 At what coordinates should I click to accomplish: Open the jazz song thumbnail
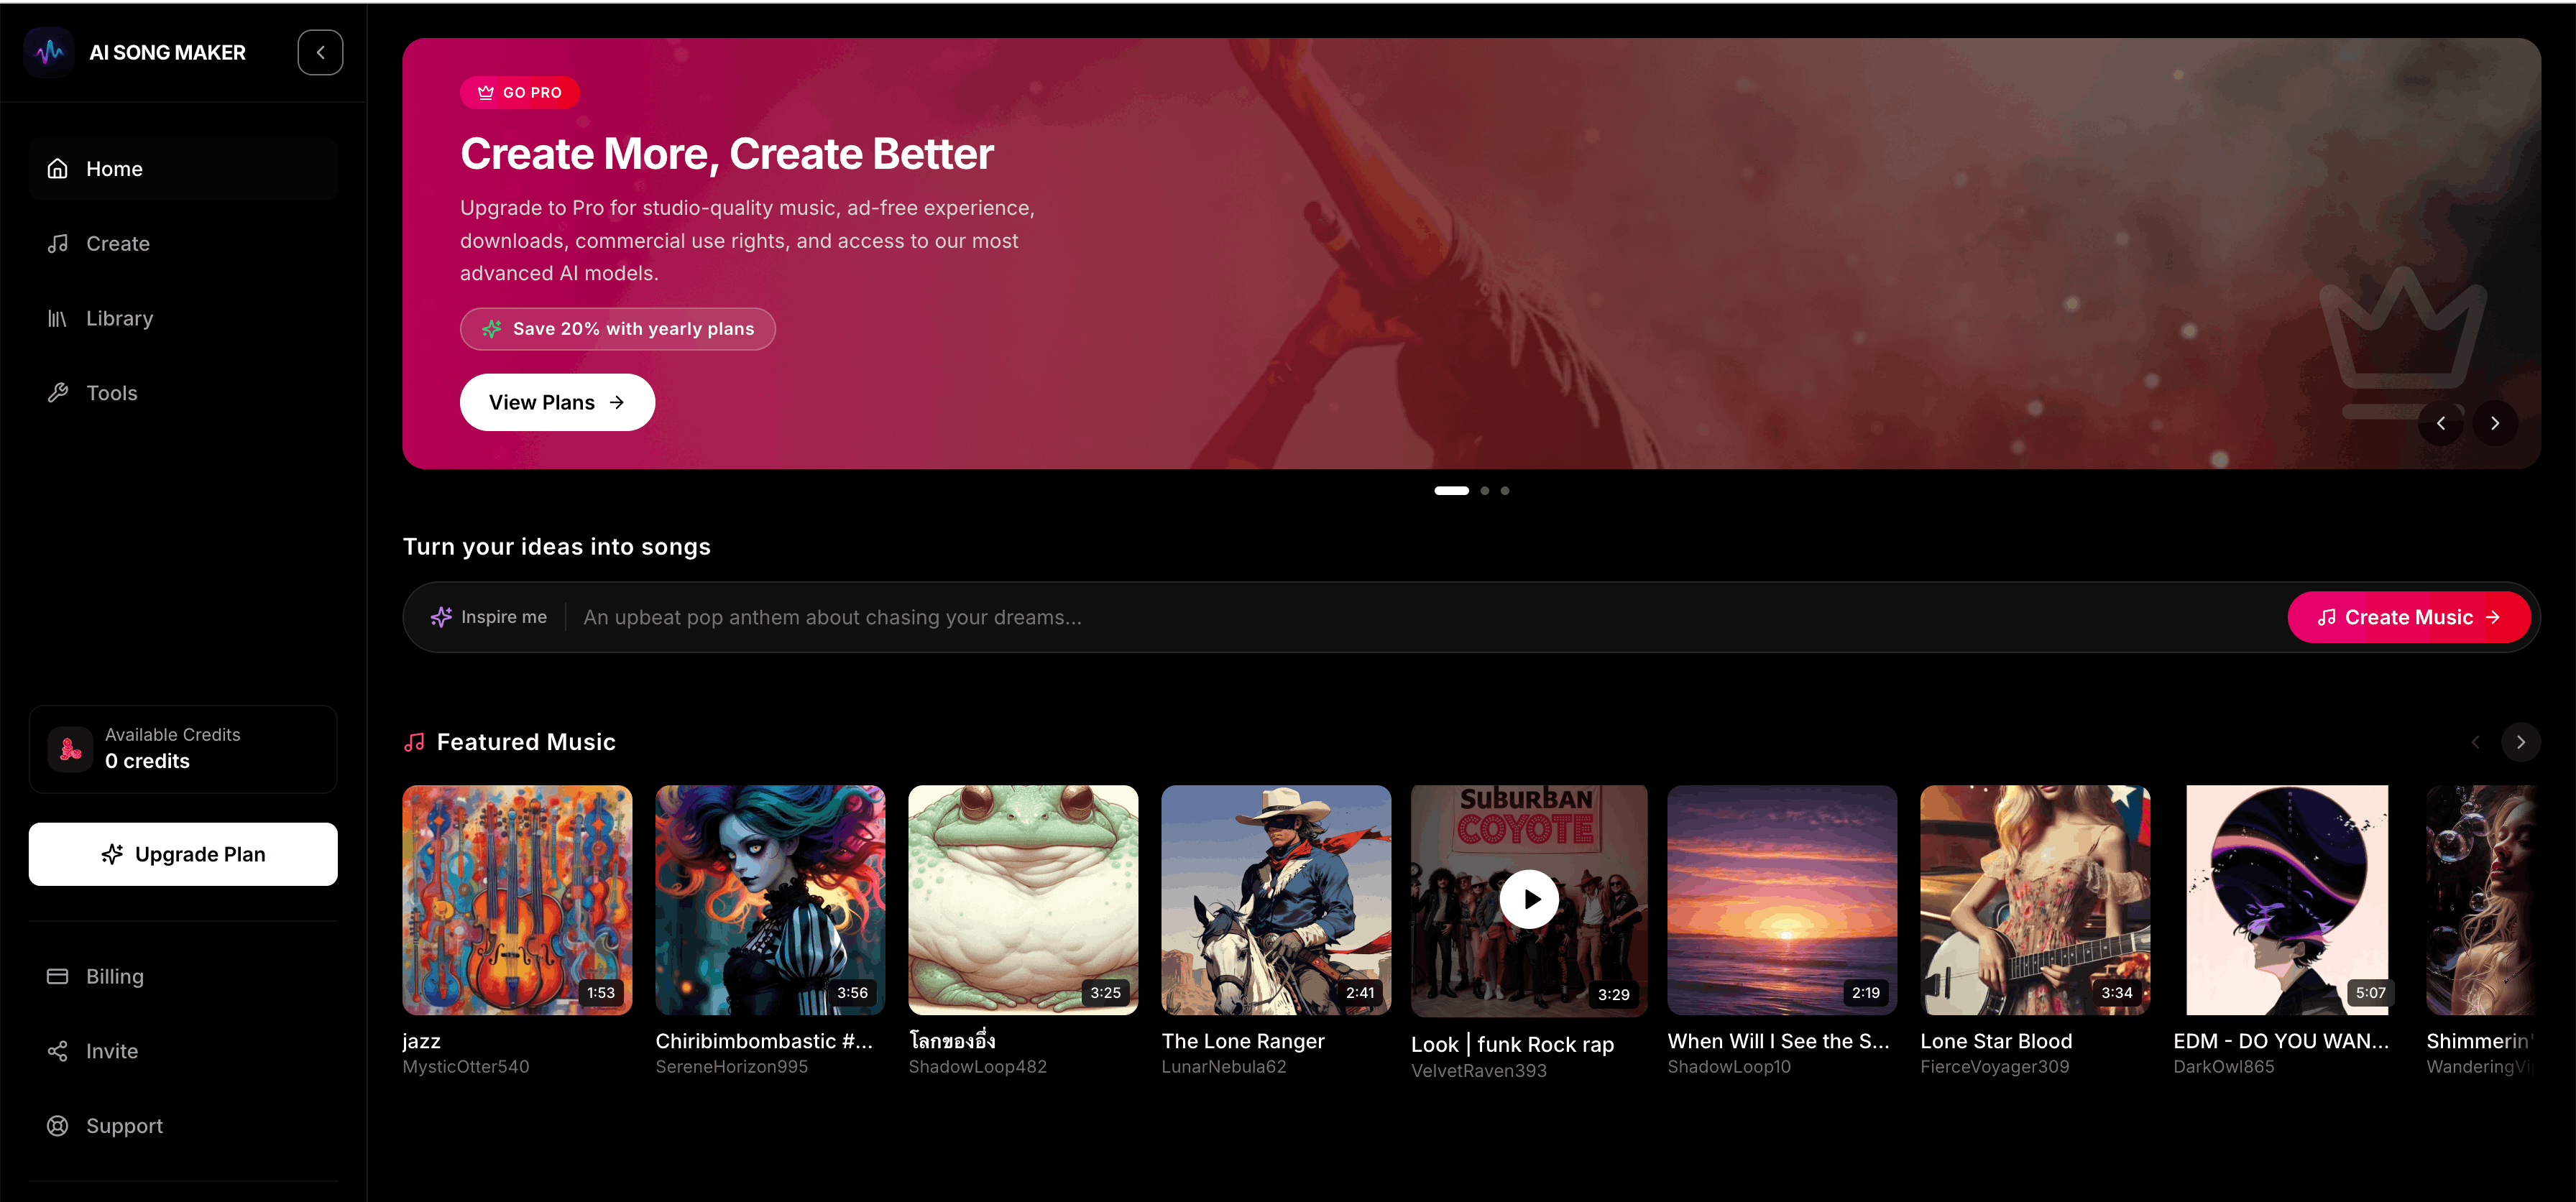click(517, 900)
